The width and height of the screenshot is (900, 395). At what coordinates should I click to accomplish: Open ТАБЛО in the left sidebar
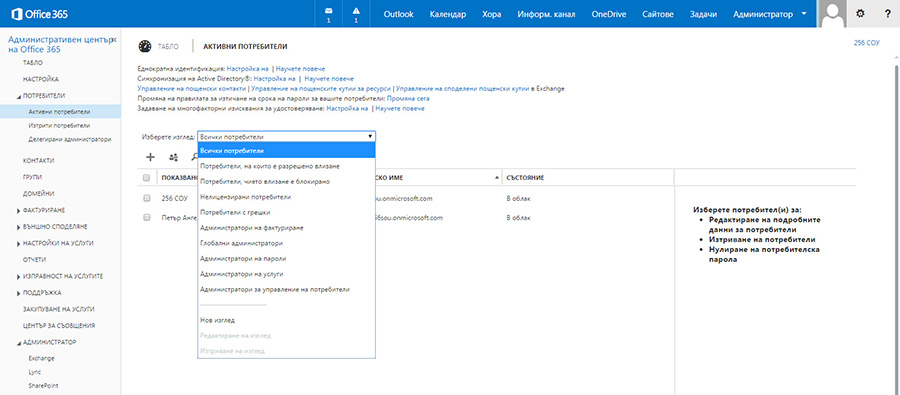(32, 62)
